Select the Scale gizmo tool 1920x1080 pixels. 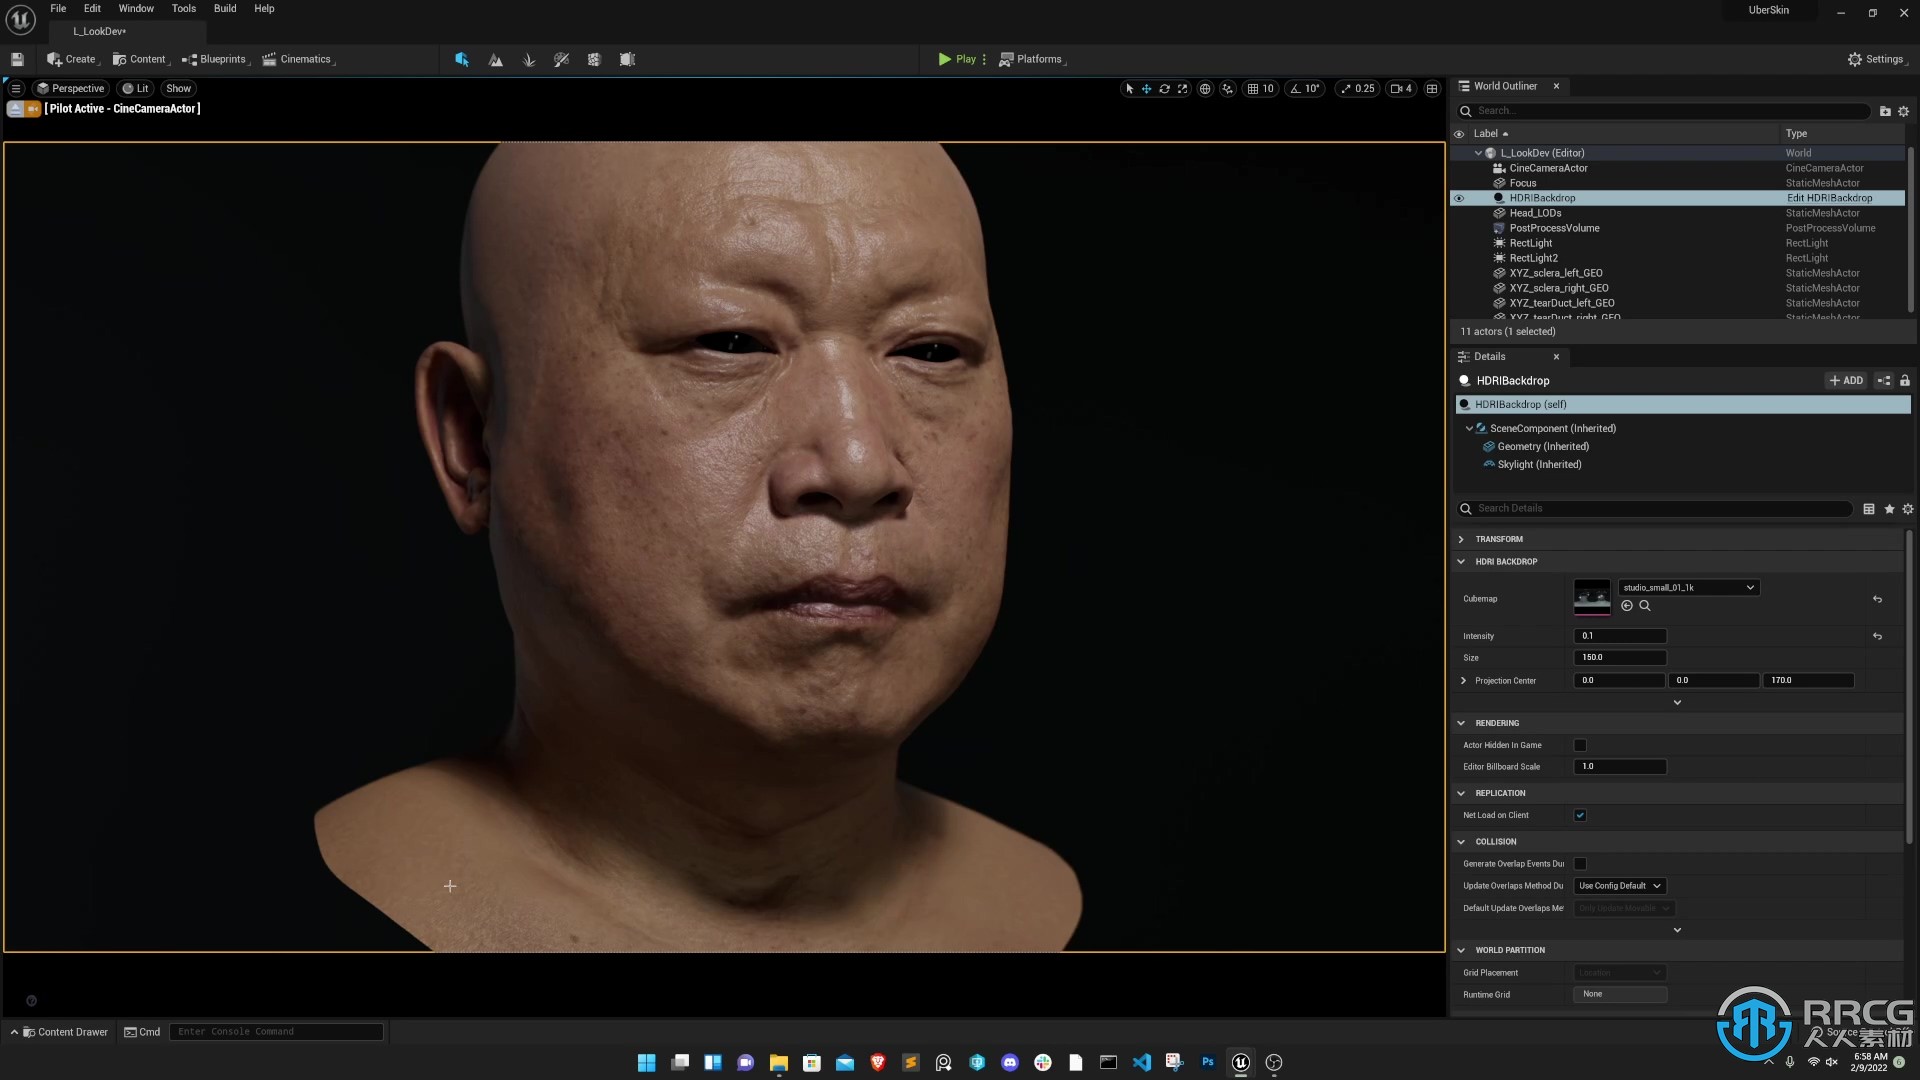coord(1183,88)
